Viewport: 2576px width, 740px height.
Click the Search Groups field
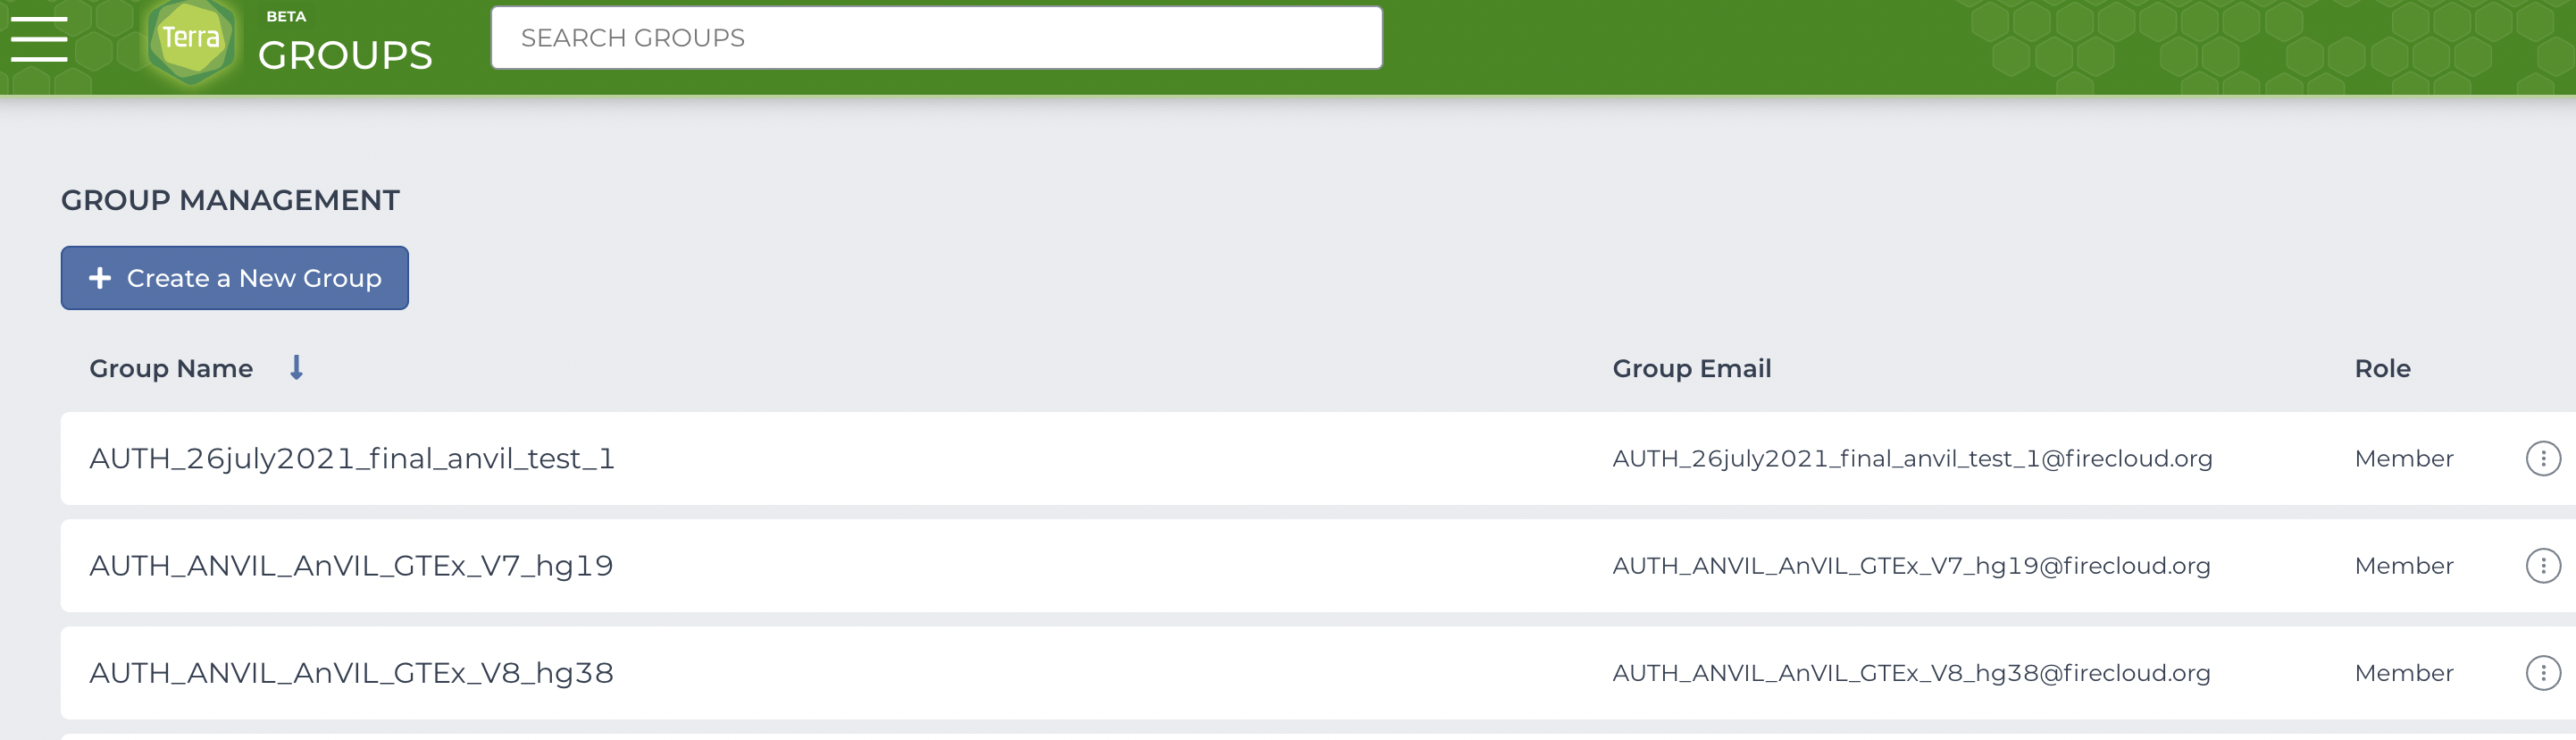[936, 38]
